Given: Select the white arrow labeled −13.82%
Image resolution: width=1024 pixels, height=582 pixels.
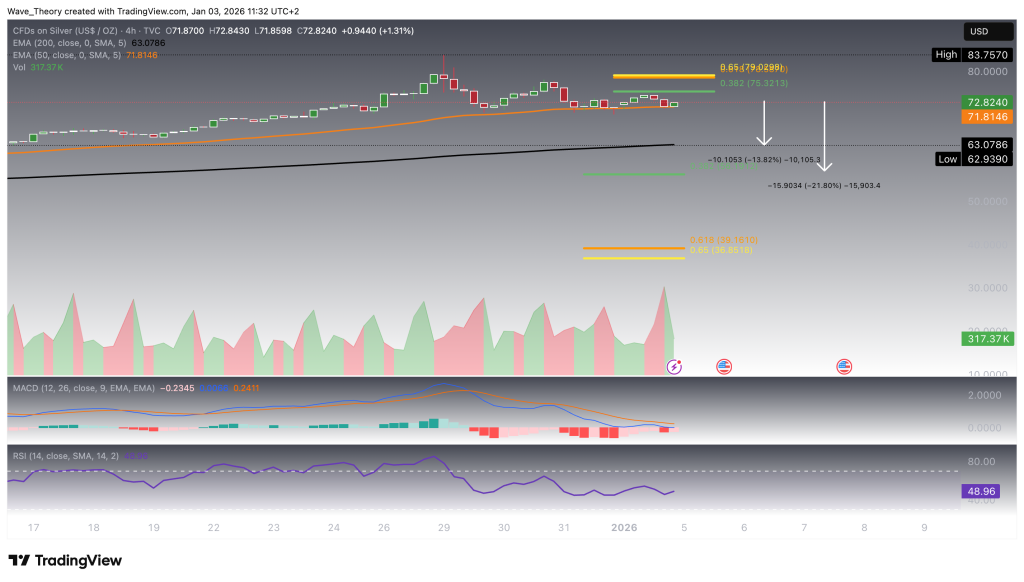Looking at the screenshot, I should (x=765, y=124).
